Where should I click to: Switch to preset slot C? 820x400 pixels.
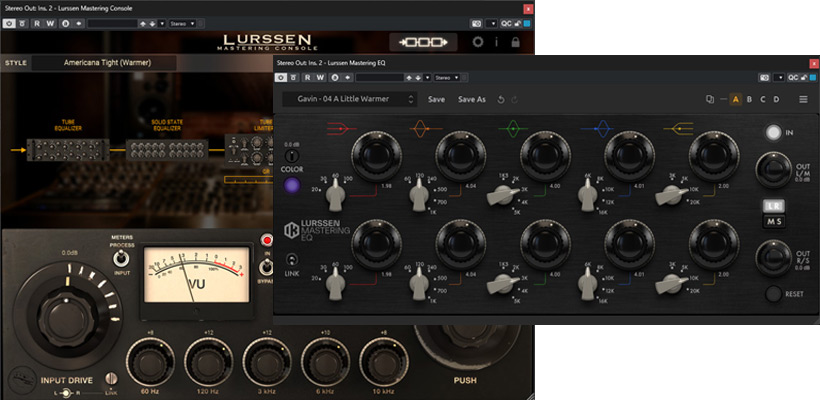(x=763, y=99)
